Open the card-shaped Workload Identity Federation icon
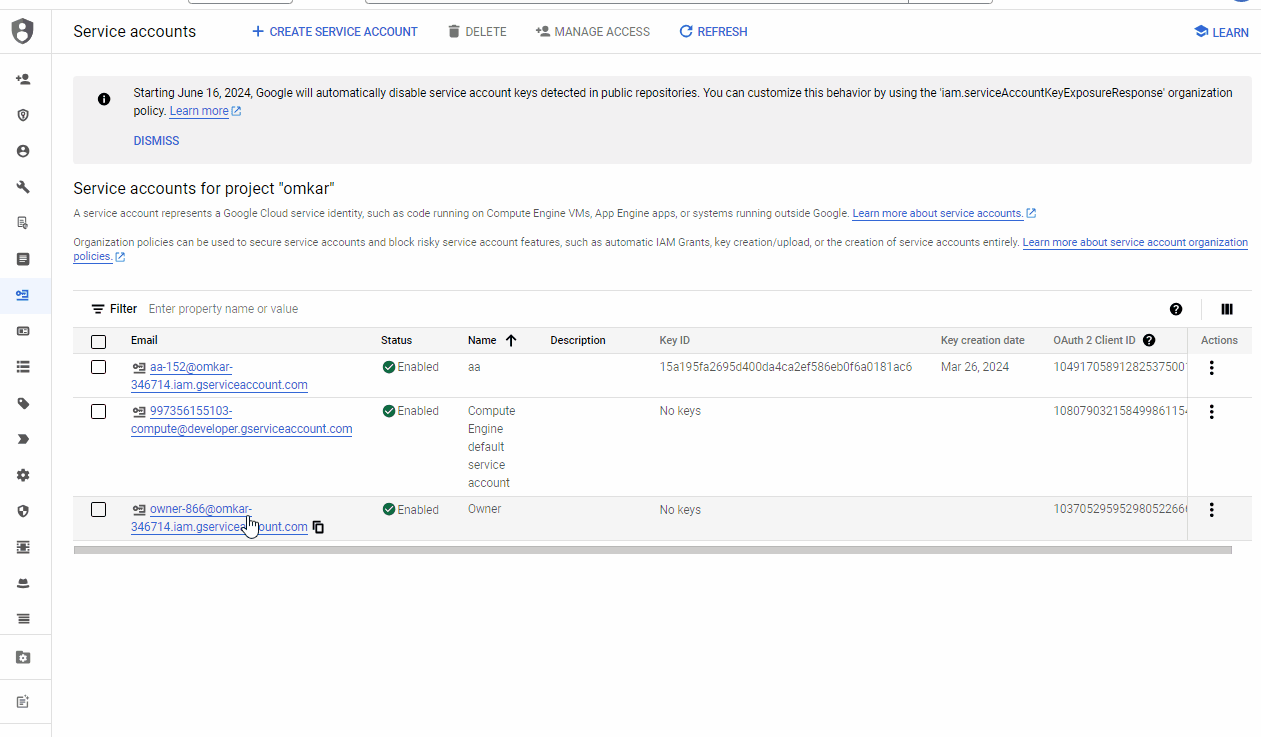The width and height of the screenshot is (1261, 737). pos(23,331)
